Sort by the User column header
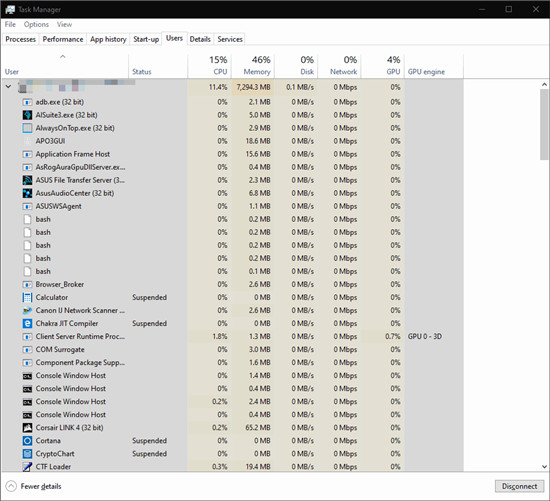This screenshot has width=550, height=501. pyautogui.click(x=12, y=72)
